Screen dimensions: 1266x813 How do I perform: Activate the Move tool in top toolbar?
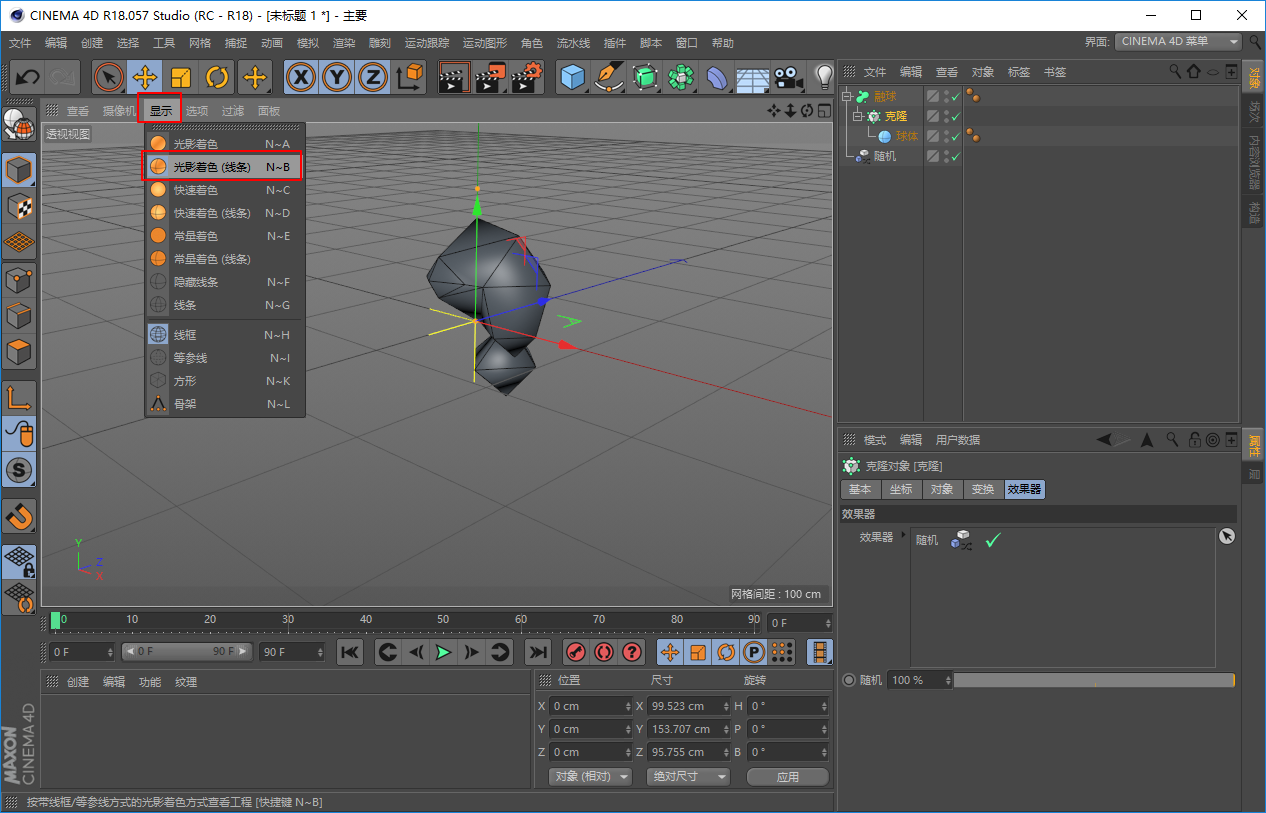pos(144,77)
